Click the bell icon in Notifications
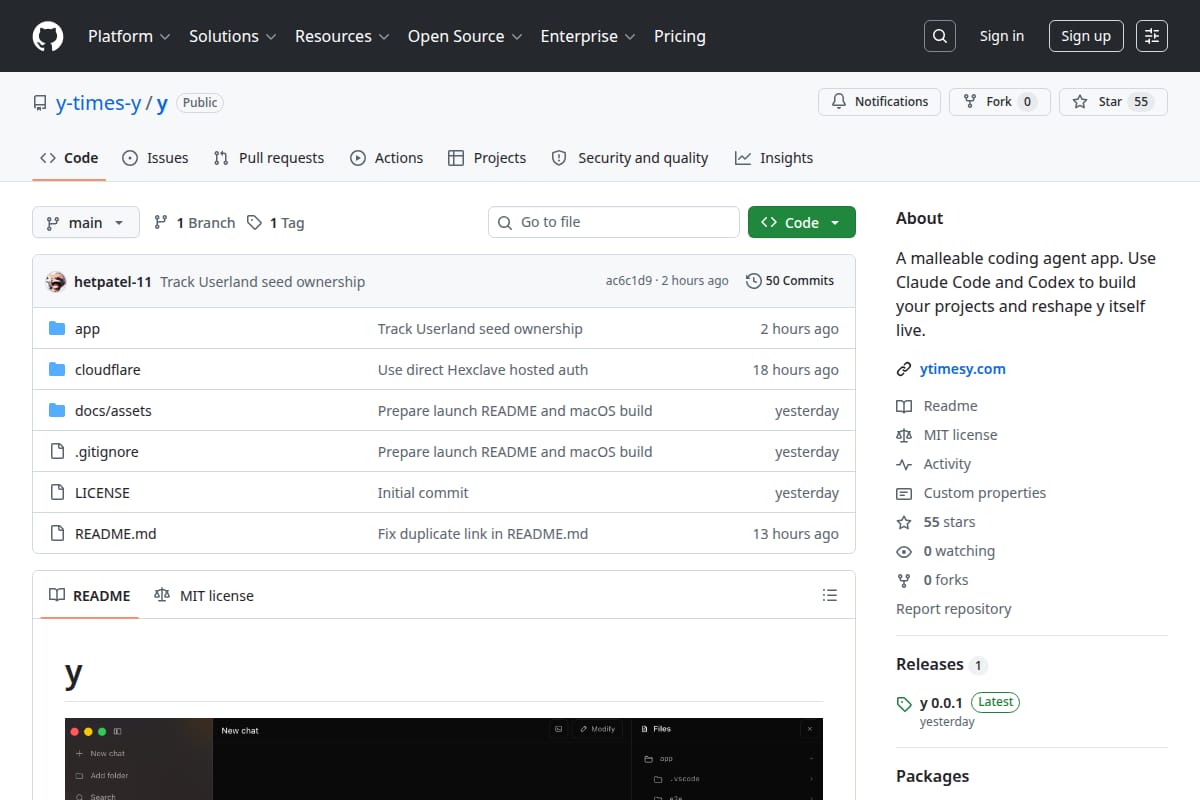1200x800 pixels. pyautogui.click(x=839, y=102)
